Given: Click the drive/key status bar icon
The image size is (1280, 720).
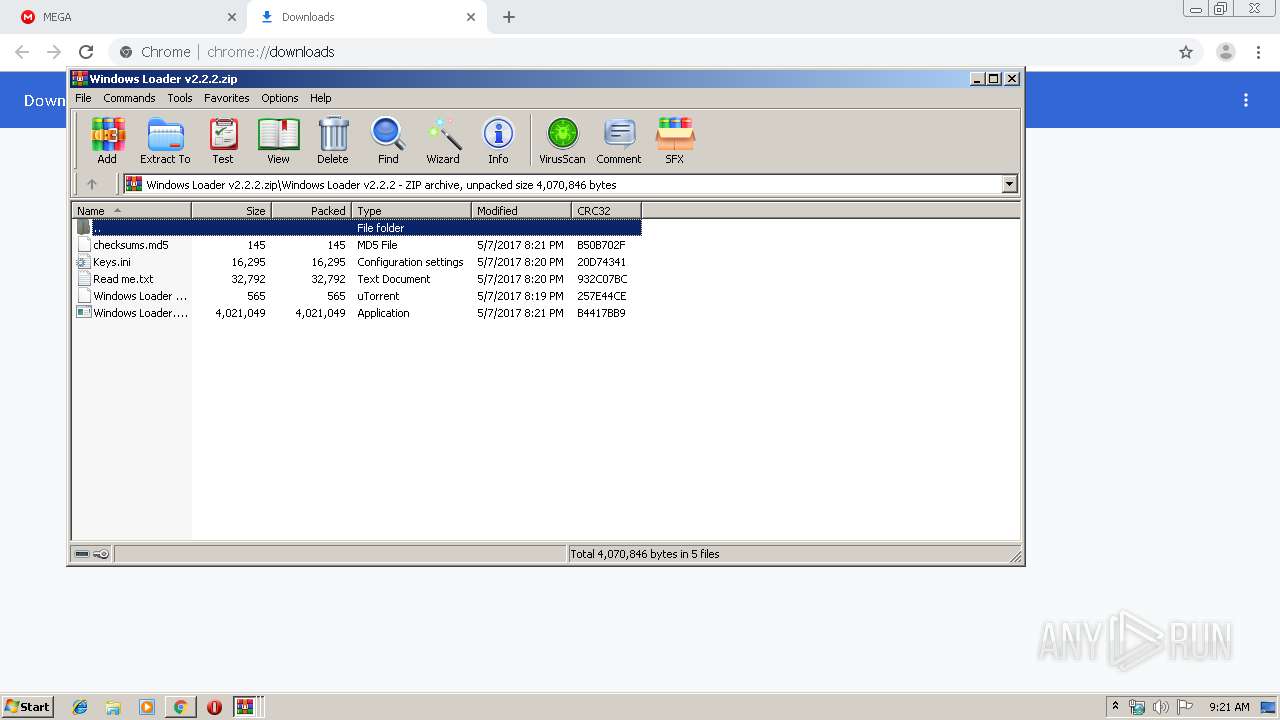Looking at the screenshot, I should tap(92, 554).
